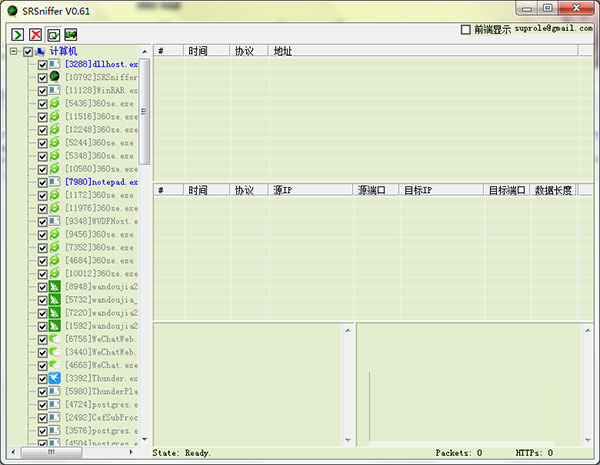Click the network card toolbar icon
The image size is (600, 465).
(71, 35)
